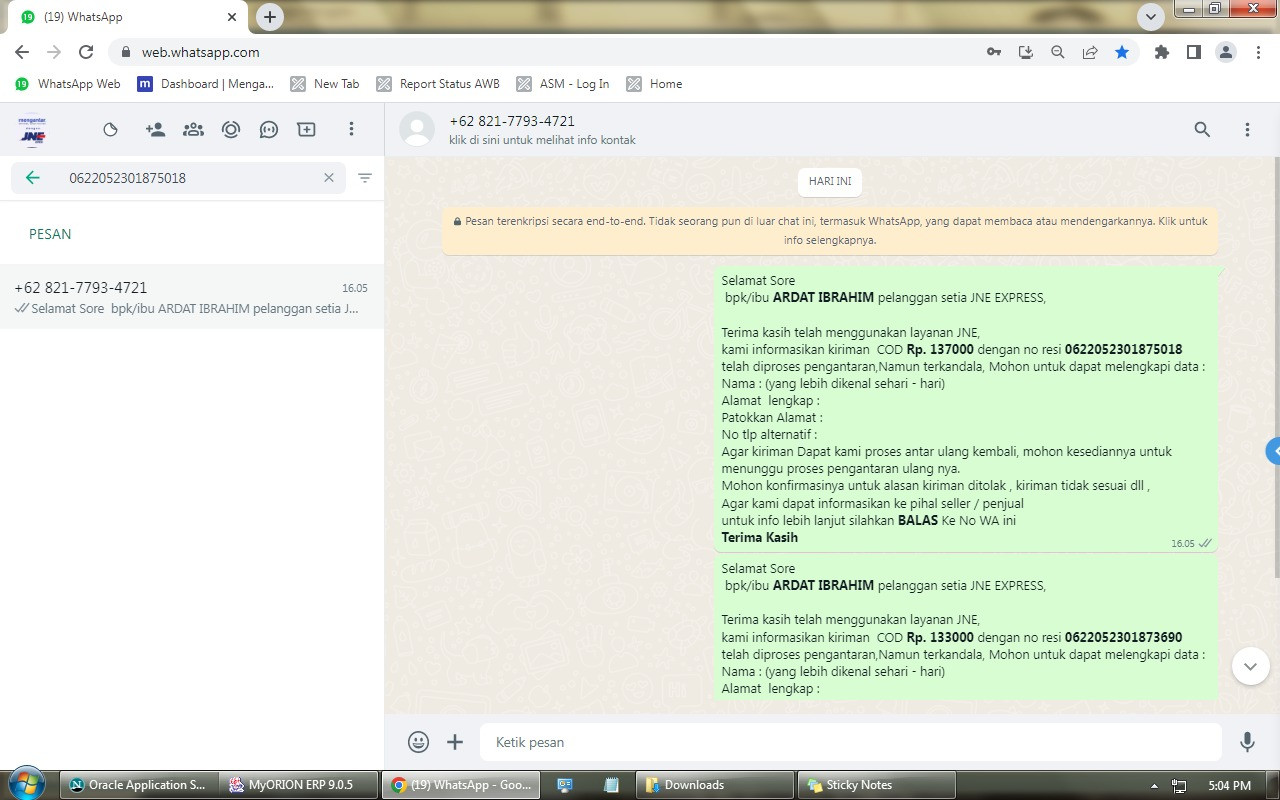
Task: Toggle the bookmark star
Action: [1122, 52]
